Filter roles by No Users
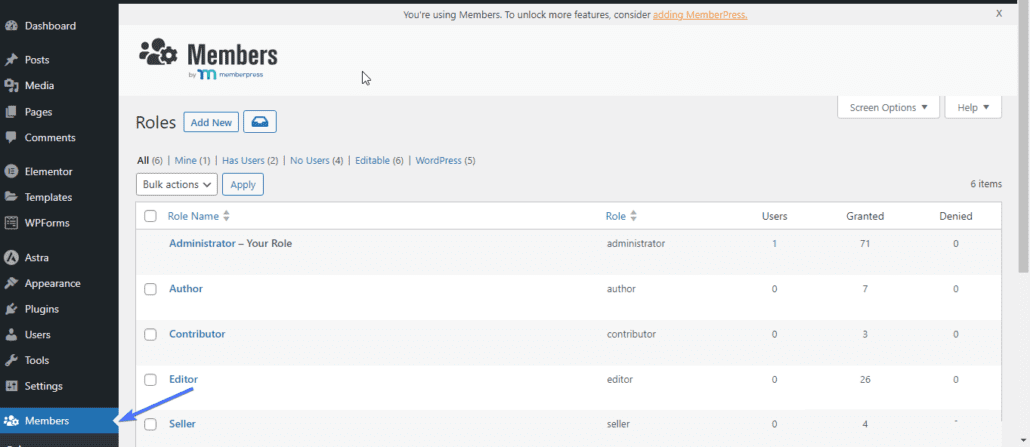This screenshot has width=1030, height=447. (317, 160)
